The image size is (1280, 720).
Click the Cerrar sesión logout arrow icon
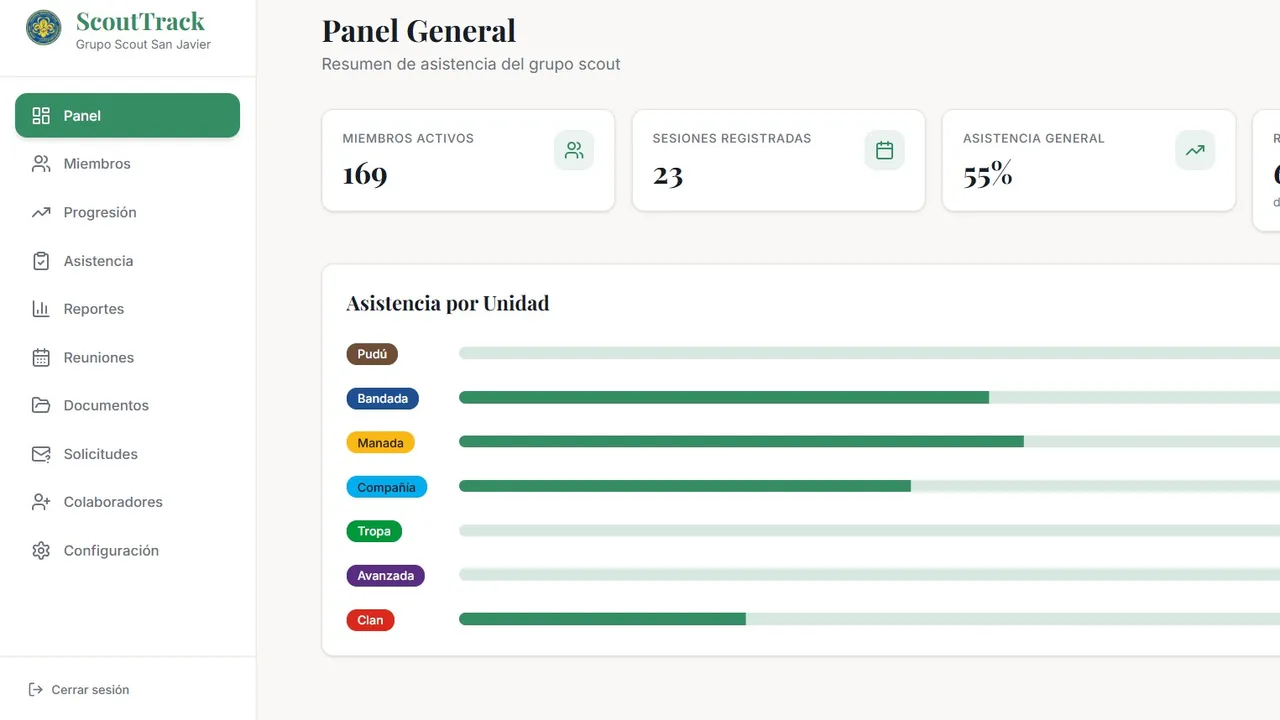(x=36, y=689)
